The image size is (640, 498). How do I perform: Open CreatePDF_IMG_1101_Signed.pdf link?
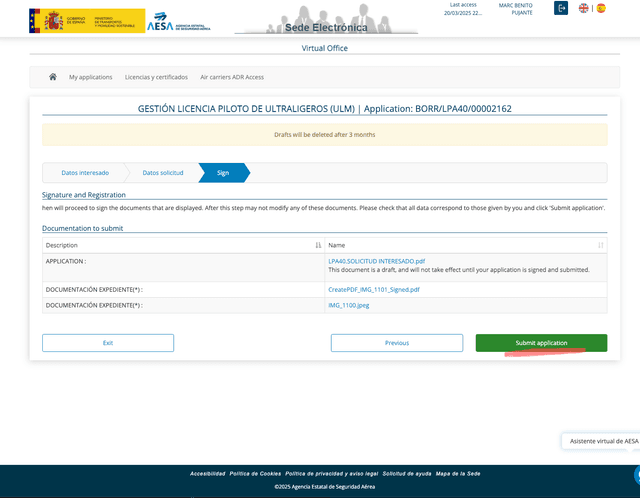coord(374,289)
